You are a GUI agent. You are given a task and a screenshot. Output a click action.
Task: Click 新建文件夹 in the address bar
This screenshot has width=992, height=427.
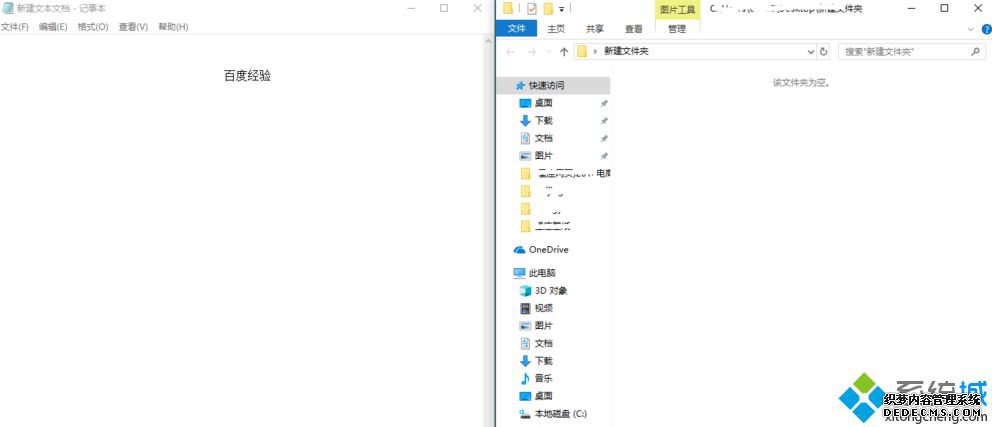click(626, 52)
